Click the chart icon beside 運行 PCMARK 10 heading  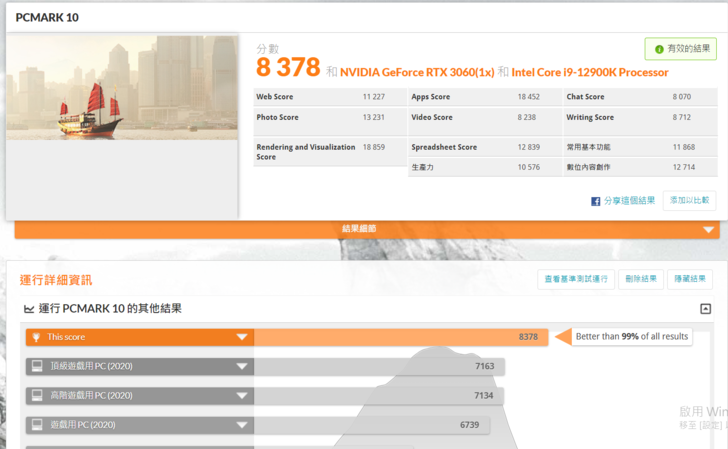point(29,309)
